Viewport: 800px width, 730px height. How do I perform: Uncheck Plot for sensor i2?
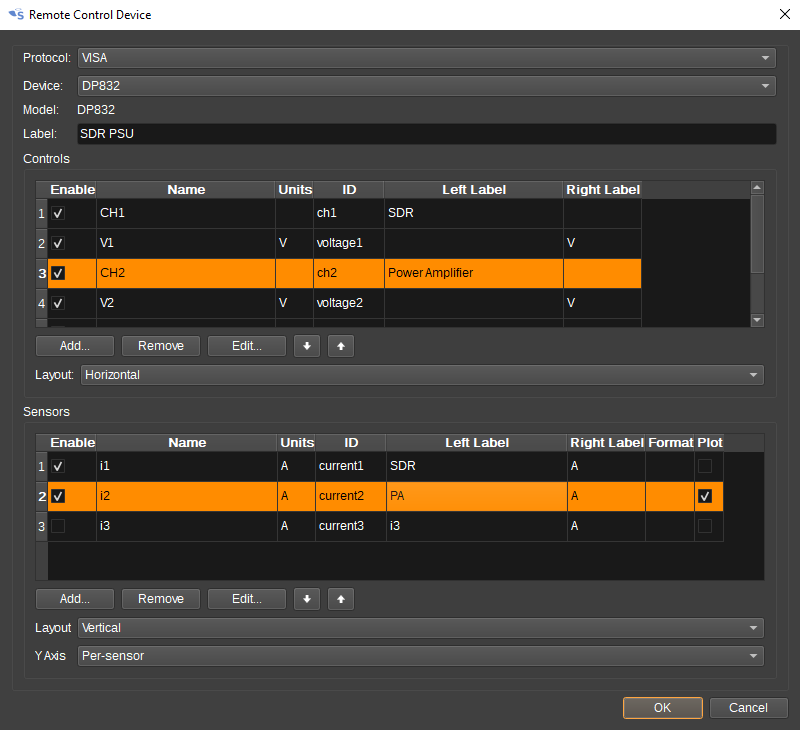pos(707,496)
